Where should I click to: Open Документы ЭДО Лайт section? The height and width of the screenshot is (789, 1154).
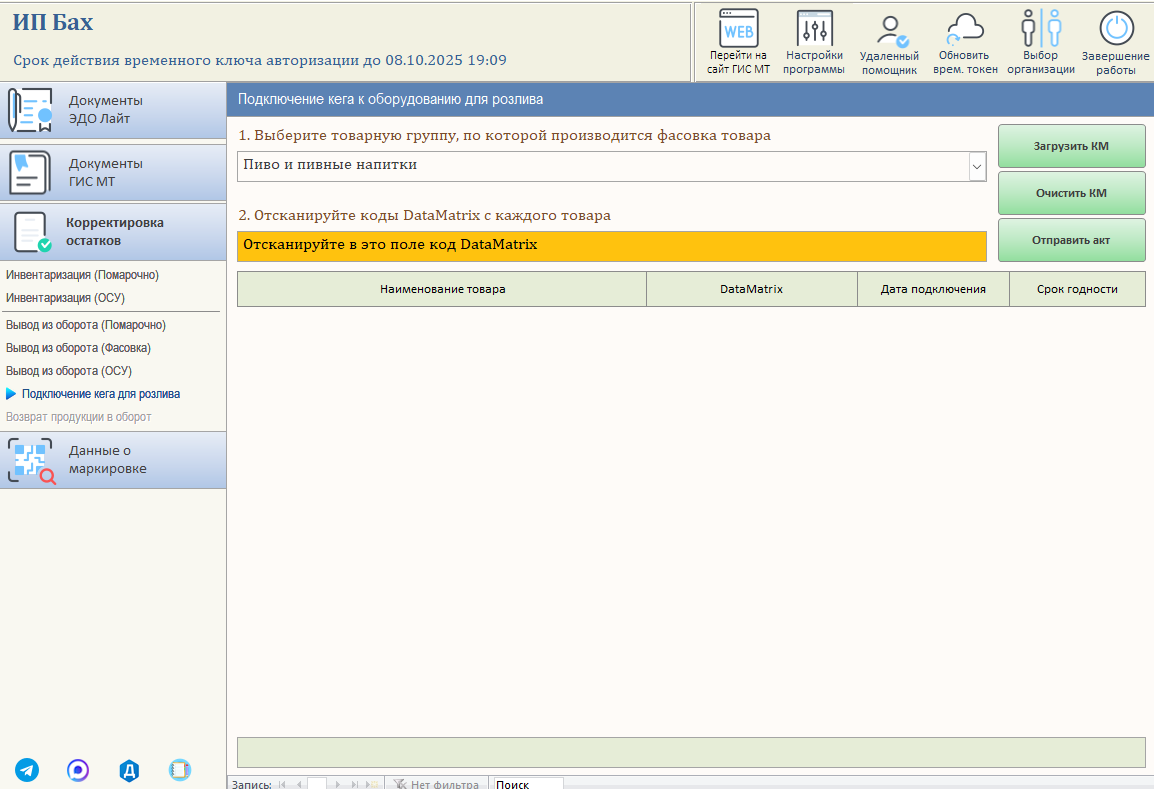[113, 110]
